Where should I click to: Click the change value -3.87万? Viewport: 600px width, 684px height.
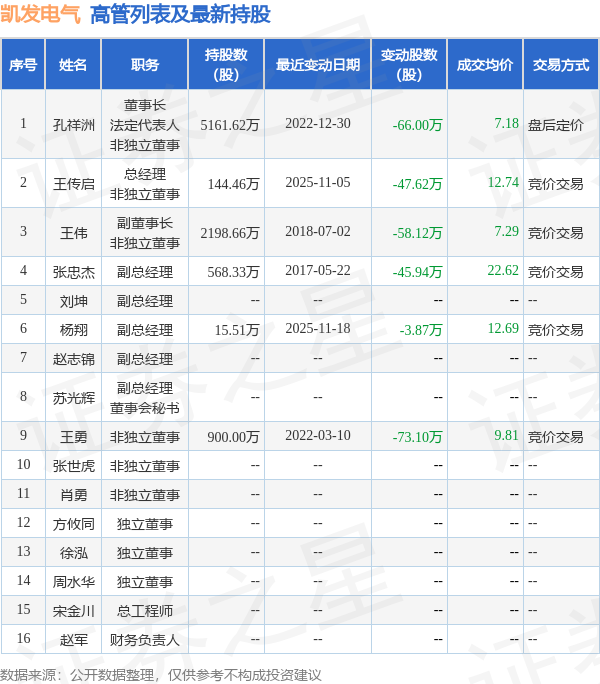[x=421, y=330]
